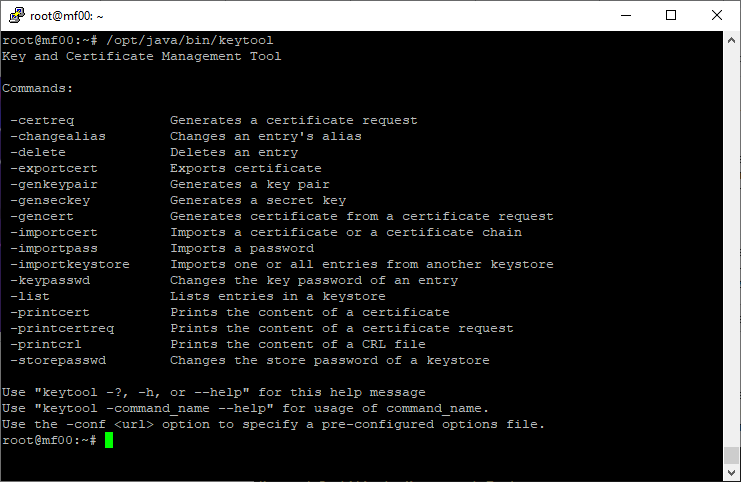Image resolution: width=741 pixels, height=482 pixels.
Task: Click "Generates certificate from a certificate request" text
Action: pos(362,217)
